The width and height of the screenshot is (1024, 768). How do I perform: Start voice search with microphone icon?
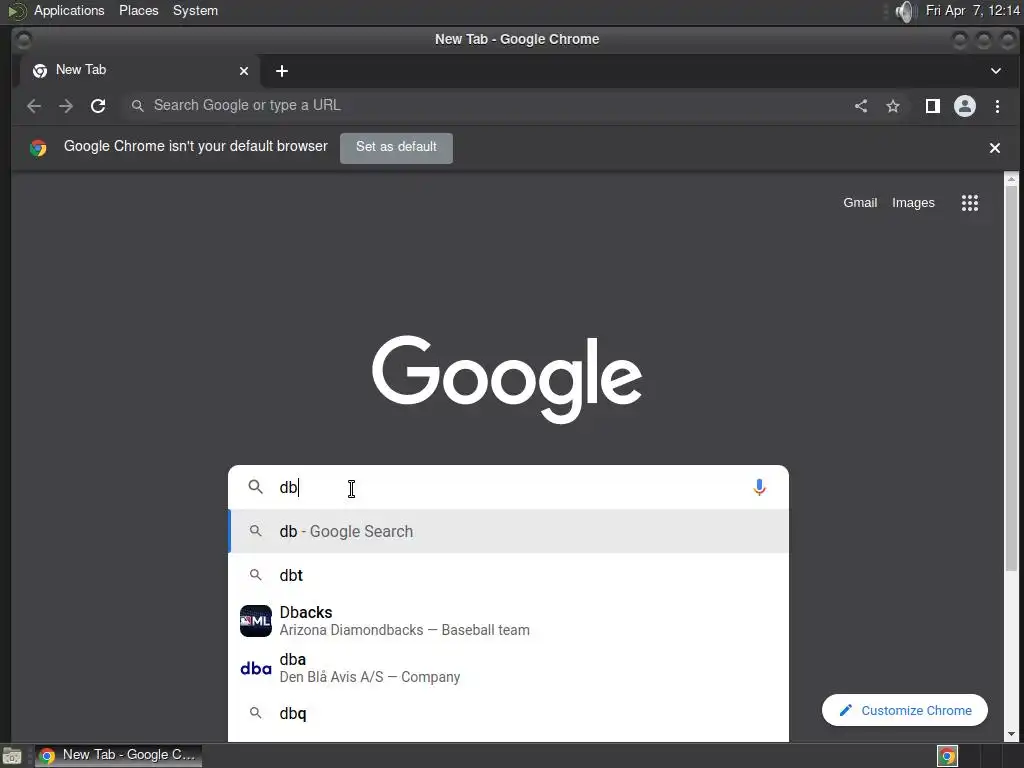pyautogui.click(x=759, y=487)
